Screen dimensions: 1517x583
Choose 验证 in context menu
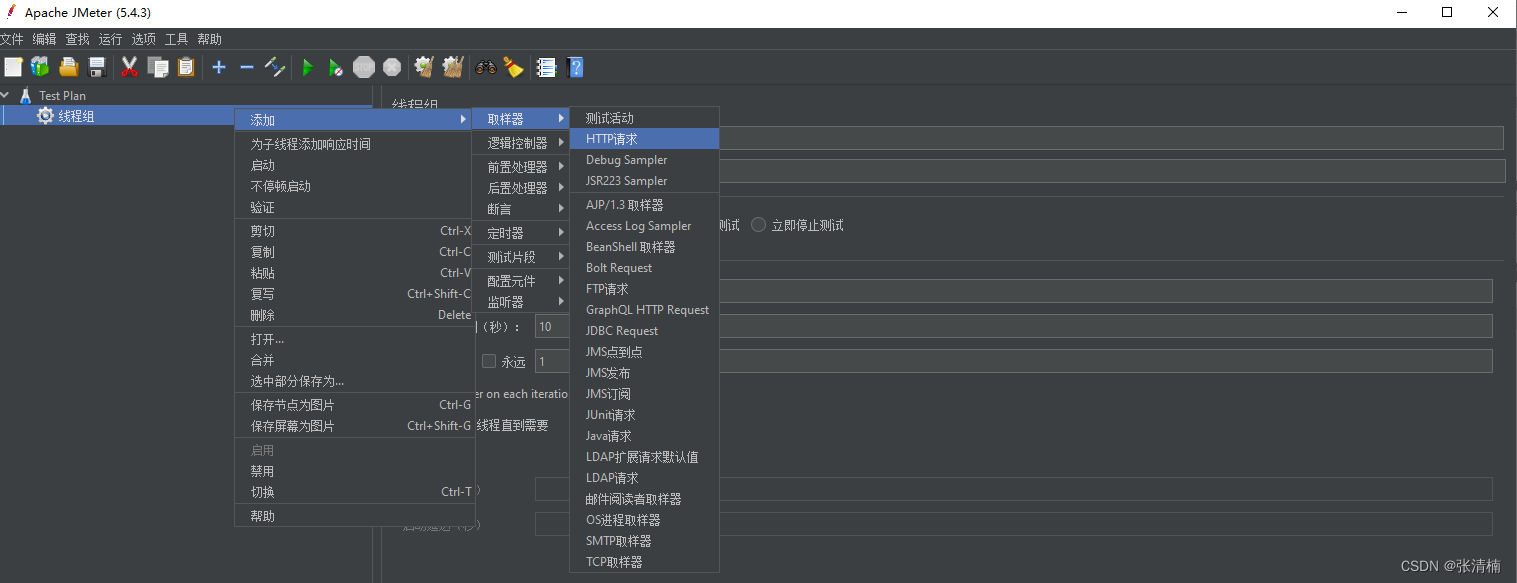coord(353,207)
